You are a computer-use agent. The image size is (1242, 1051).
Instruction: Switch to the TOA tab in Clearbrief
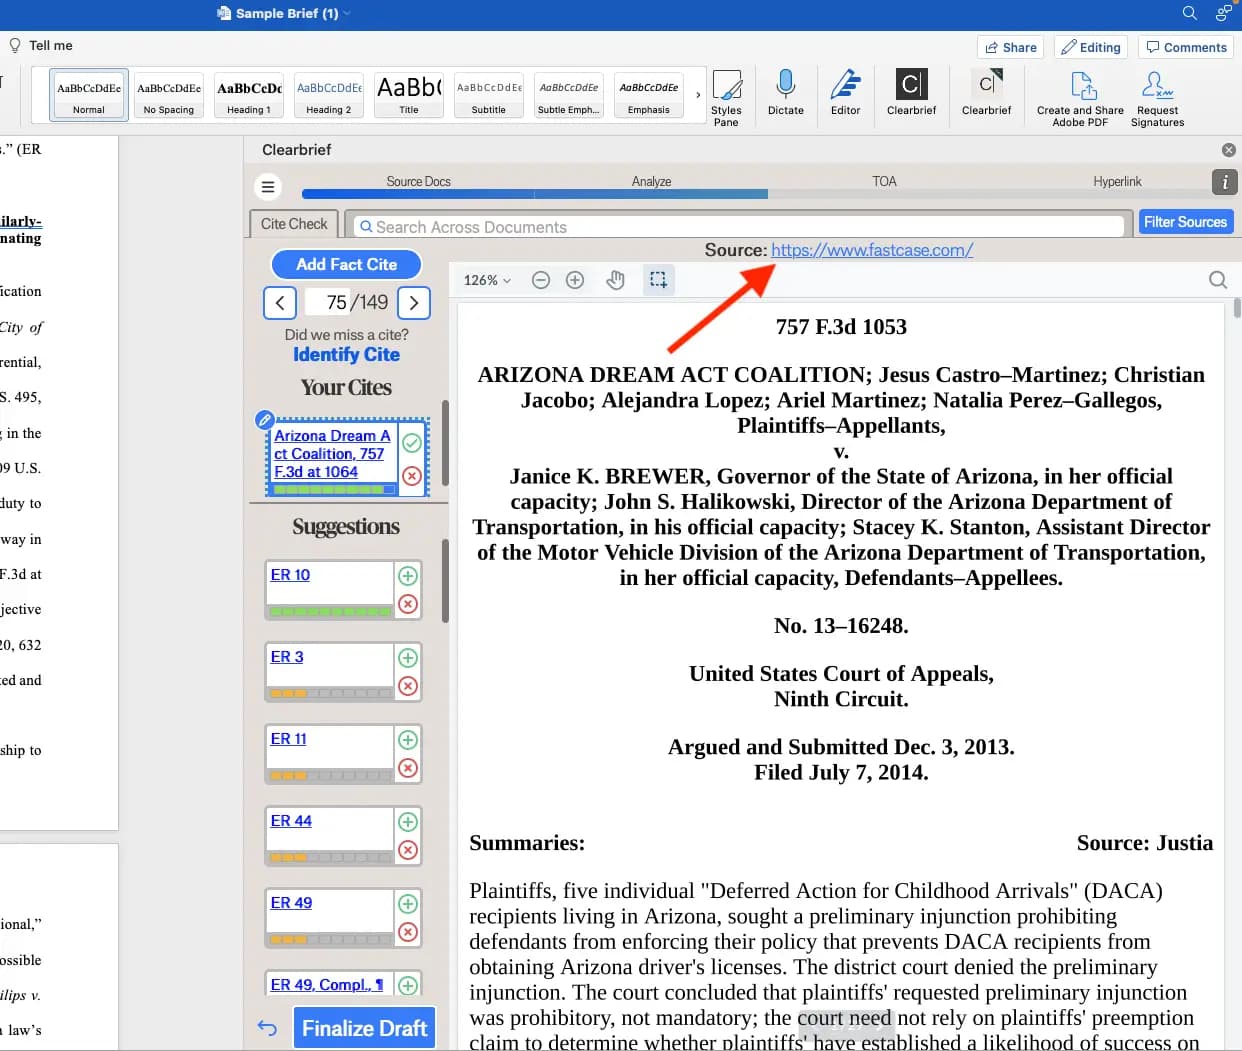[x=884, y=181]
